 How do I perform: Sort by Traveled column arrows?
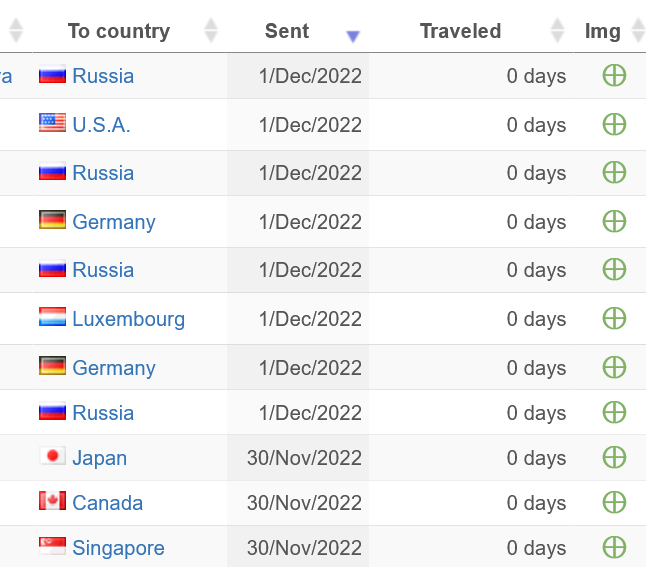[x=558, y=31]
